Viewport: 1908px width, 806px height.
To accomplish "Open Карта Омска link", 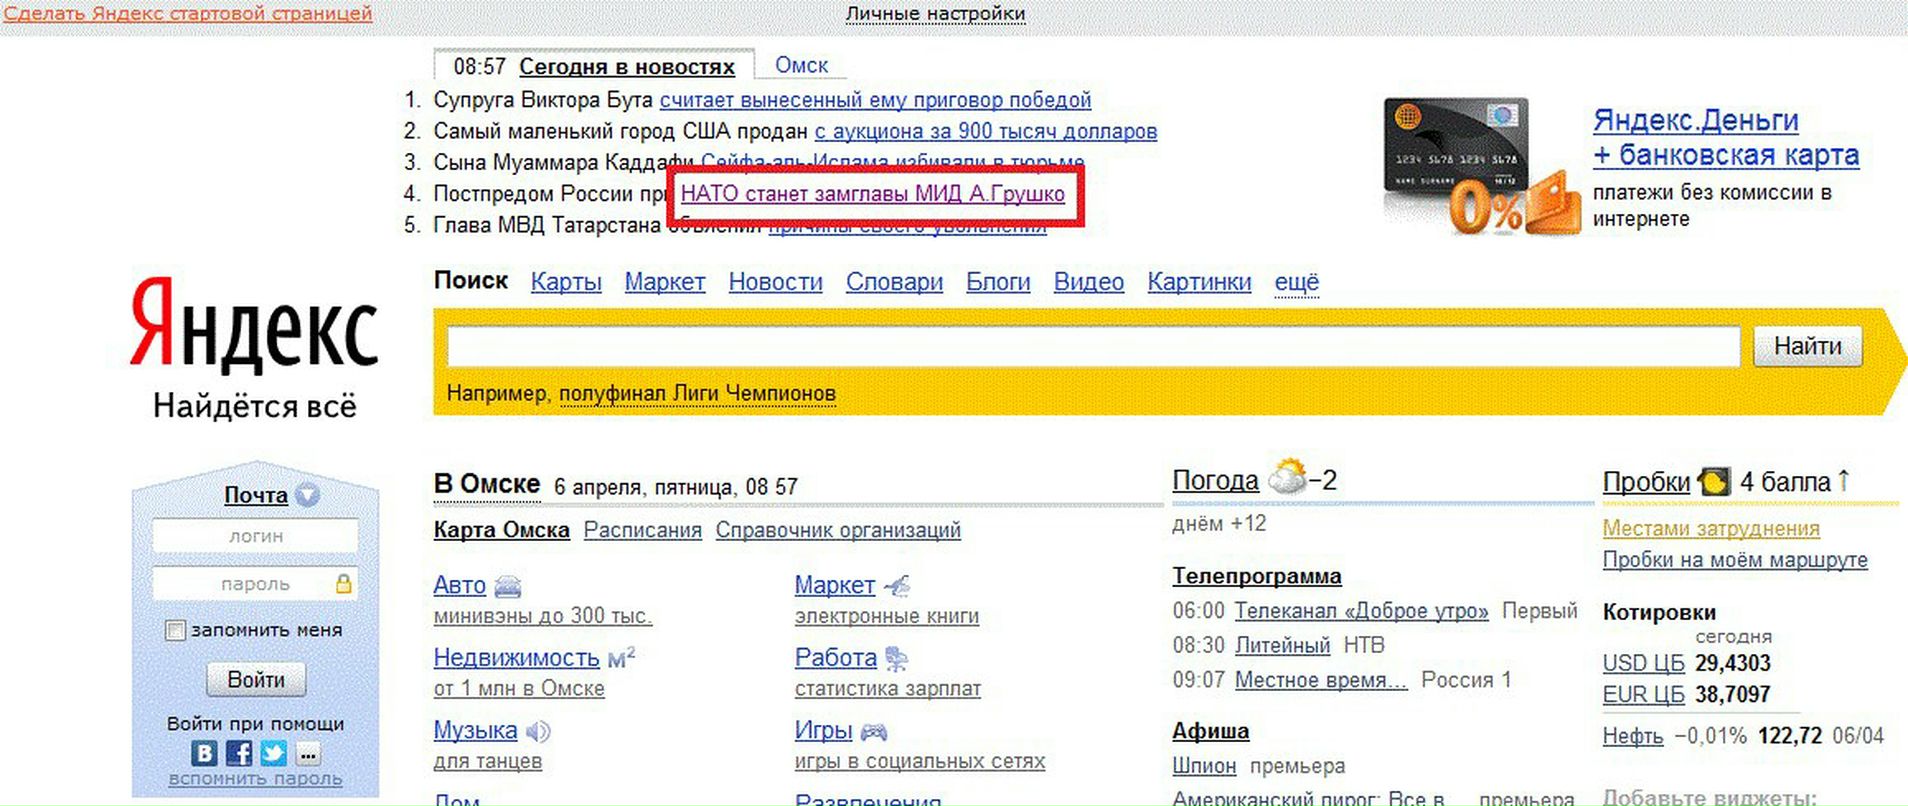I will coord(501,530).
